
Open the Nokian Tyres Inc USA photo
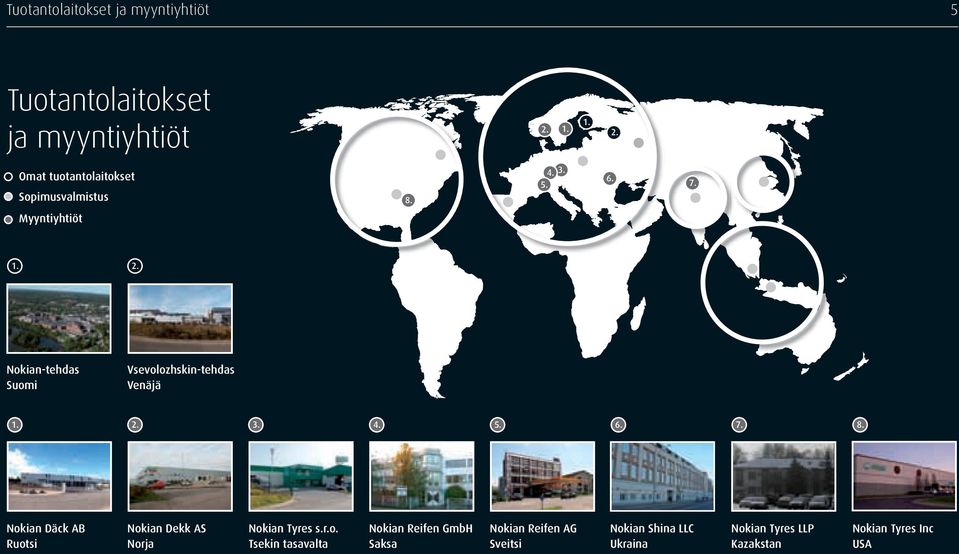point(904,476)
